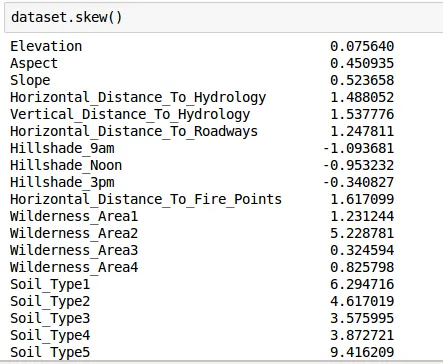The height and width of the screenshot is (364, 443).
Task: Click the dataset.skew() code cell input
Action: pos(223,17)
